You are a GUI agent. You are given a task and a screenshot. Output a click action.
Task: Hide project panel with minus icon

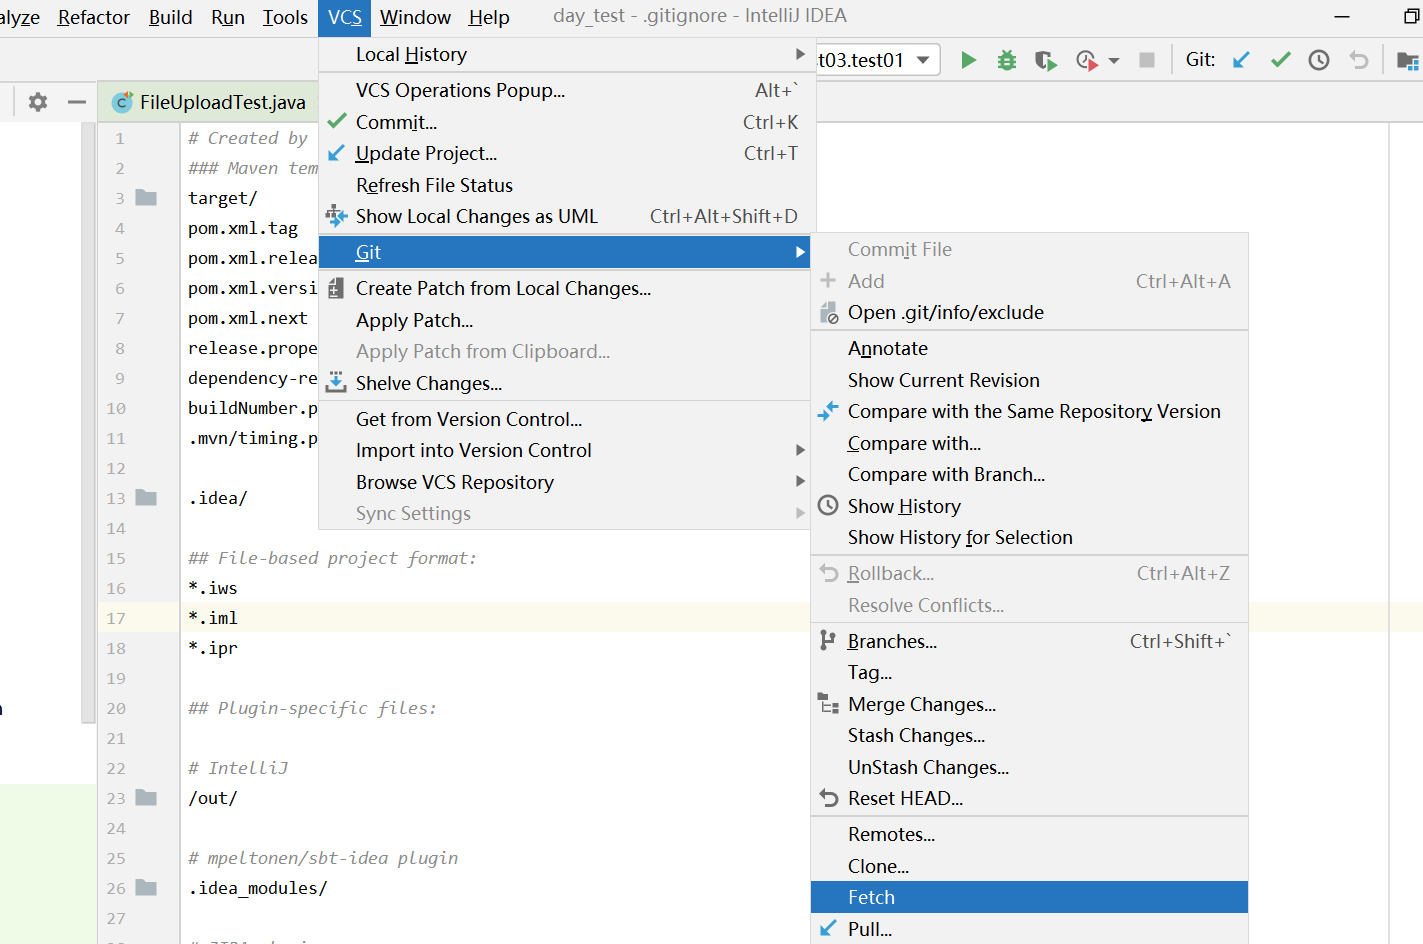76,102
